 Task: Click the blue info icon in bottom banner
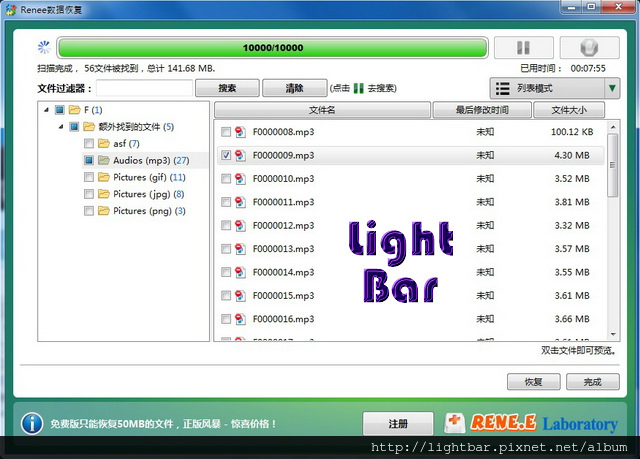coord(32,423)
